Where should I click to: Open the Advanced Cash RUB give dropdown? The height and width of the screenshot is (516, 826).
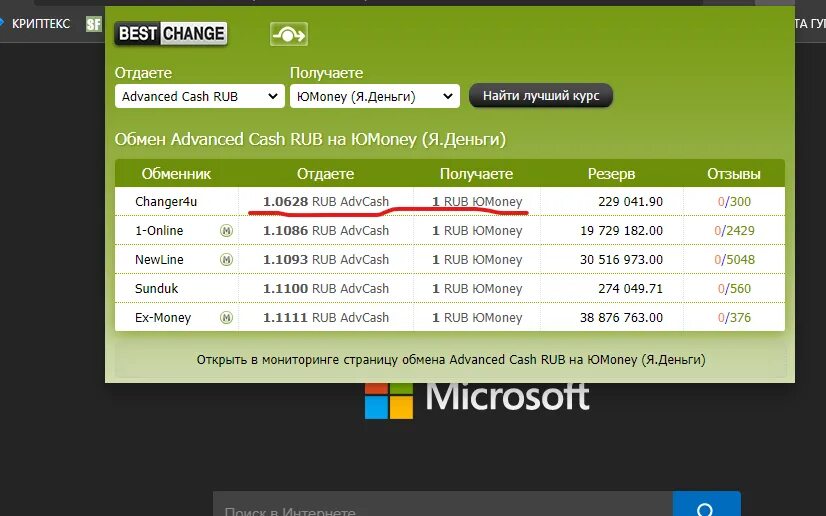[x=200, y=96]
